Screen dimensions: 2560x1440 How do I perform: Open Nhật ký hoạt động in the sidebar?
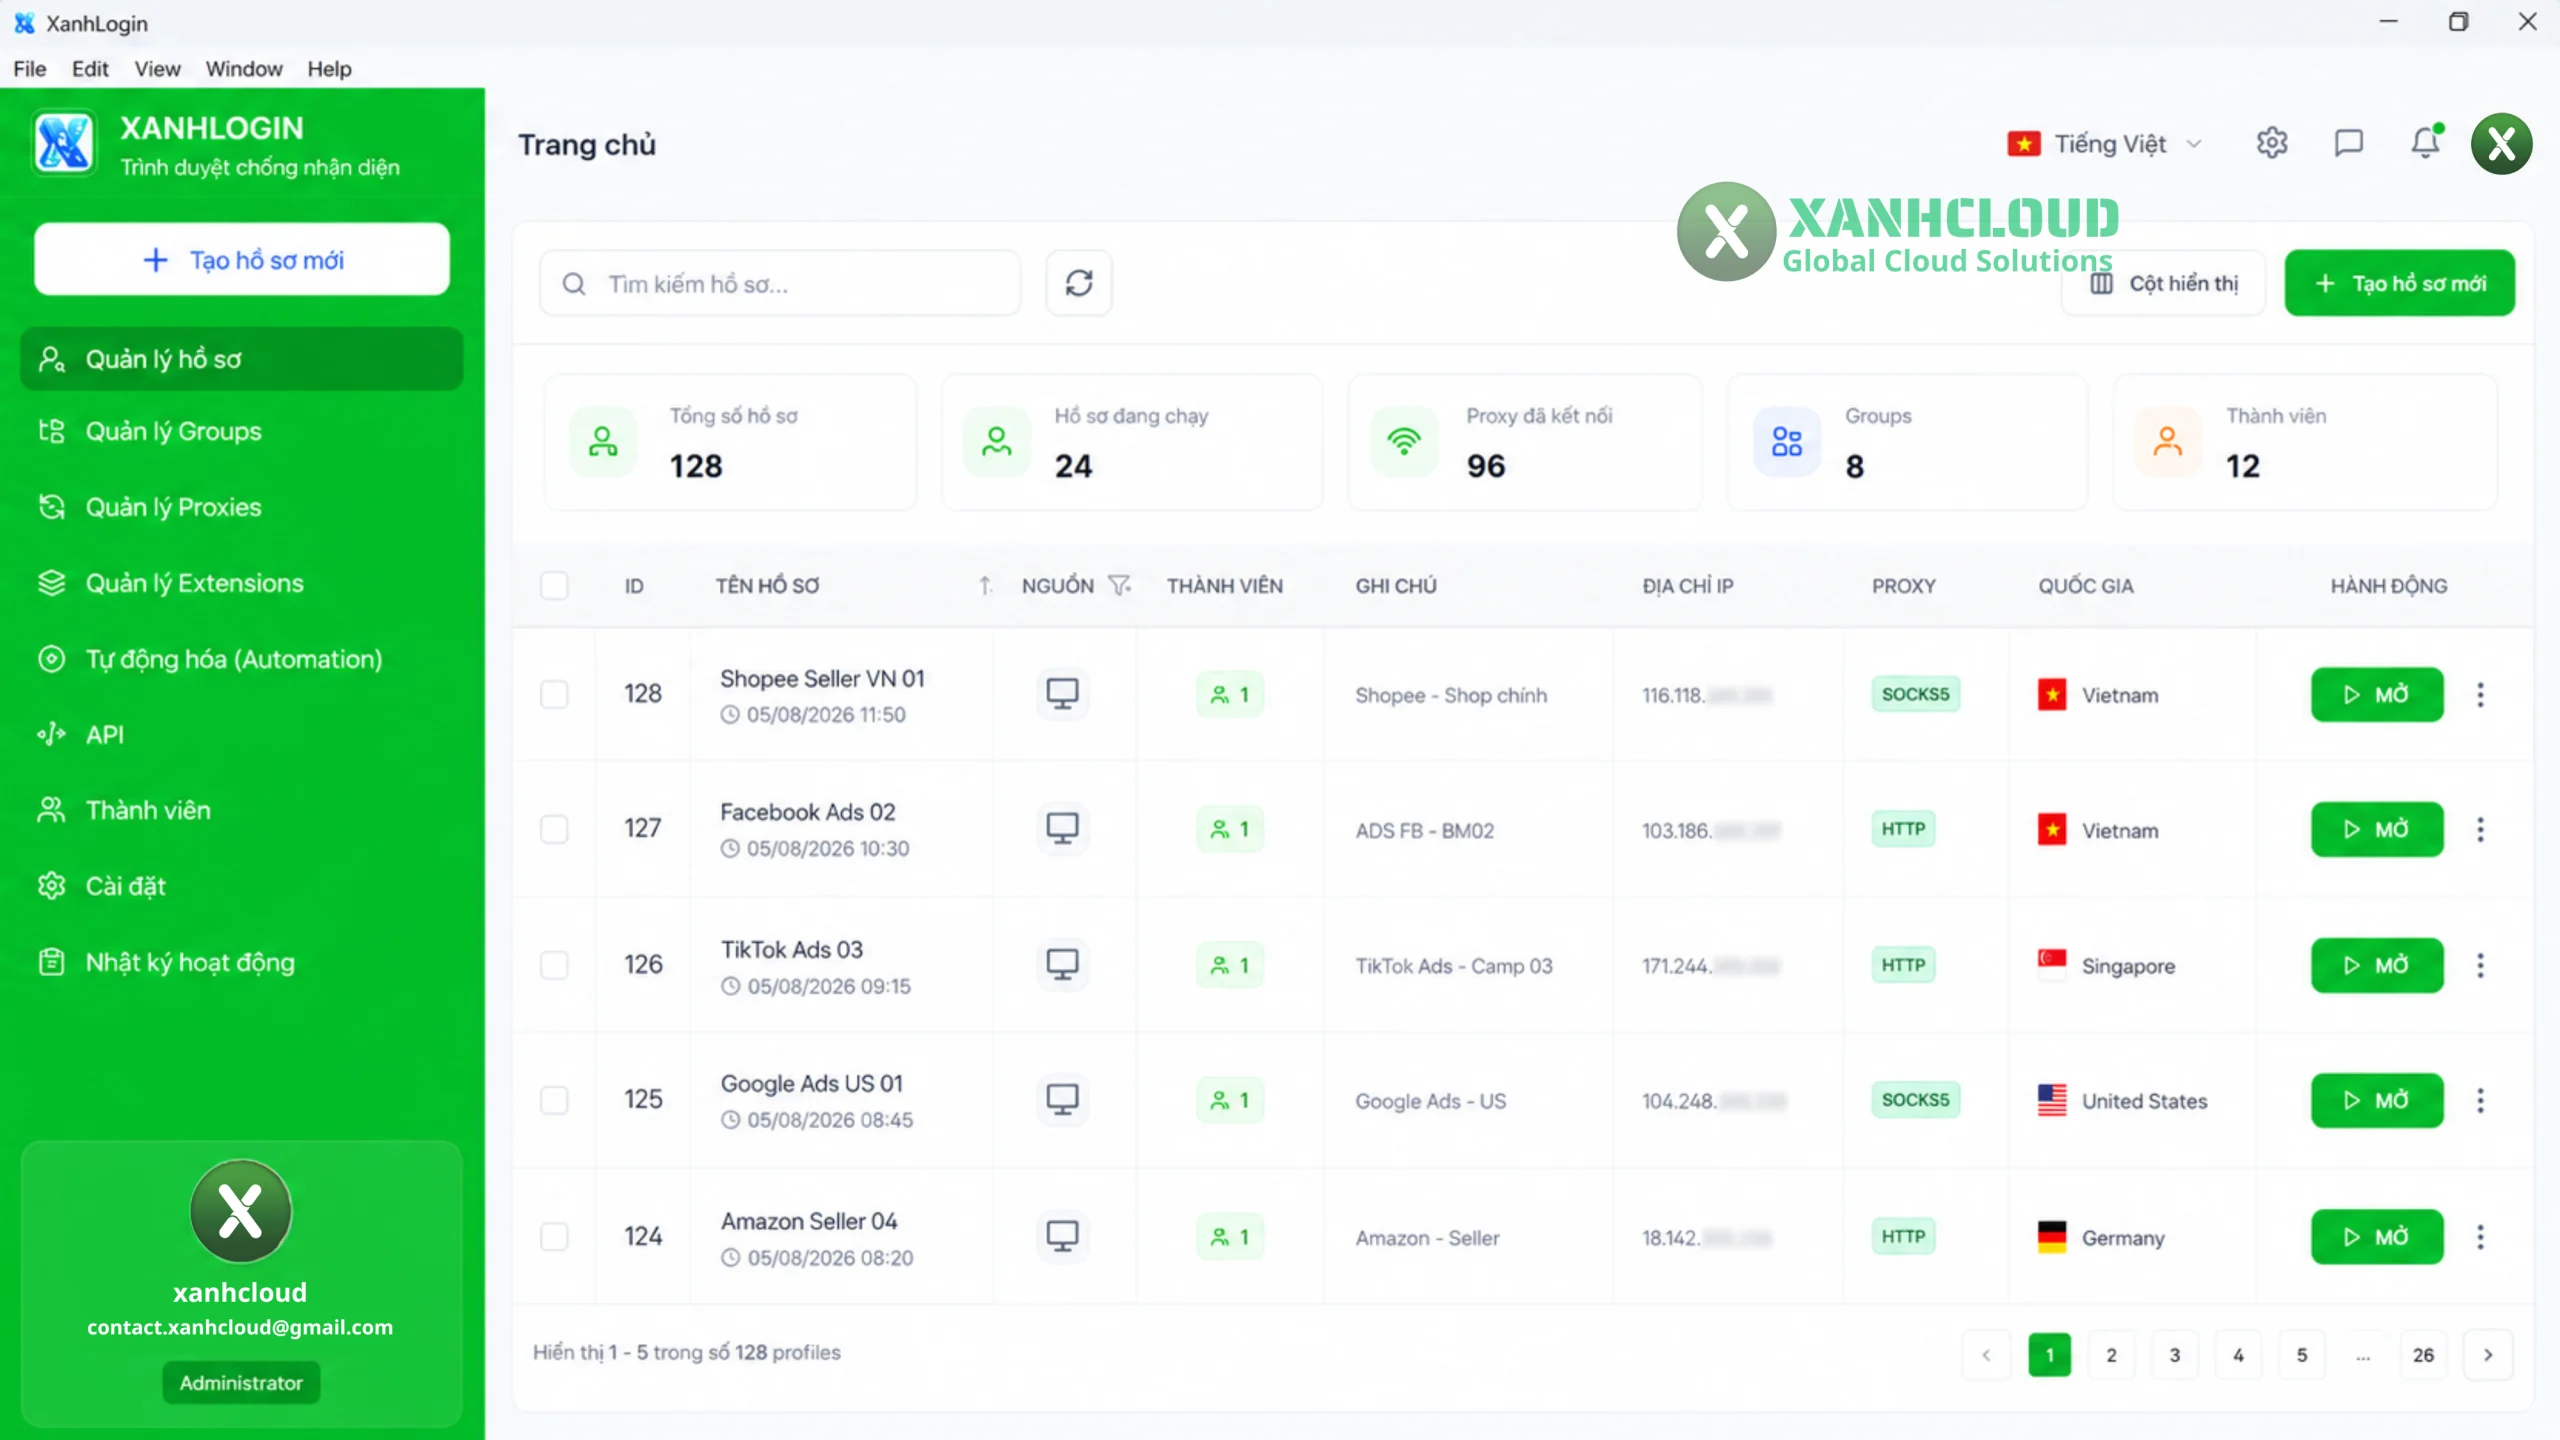(x=241, y=962)
